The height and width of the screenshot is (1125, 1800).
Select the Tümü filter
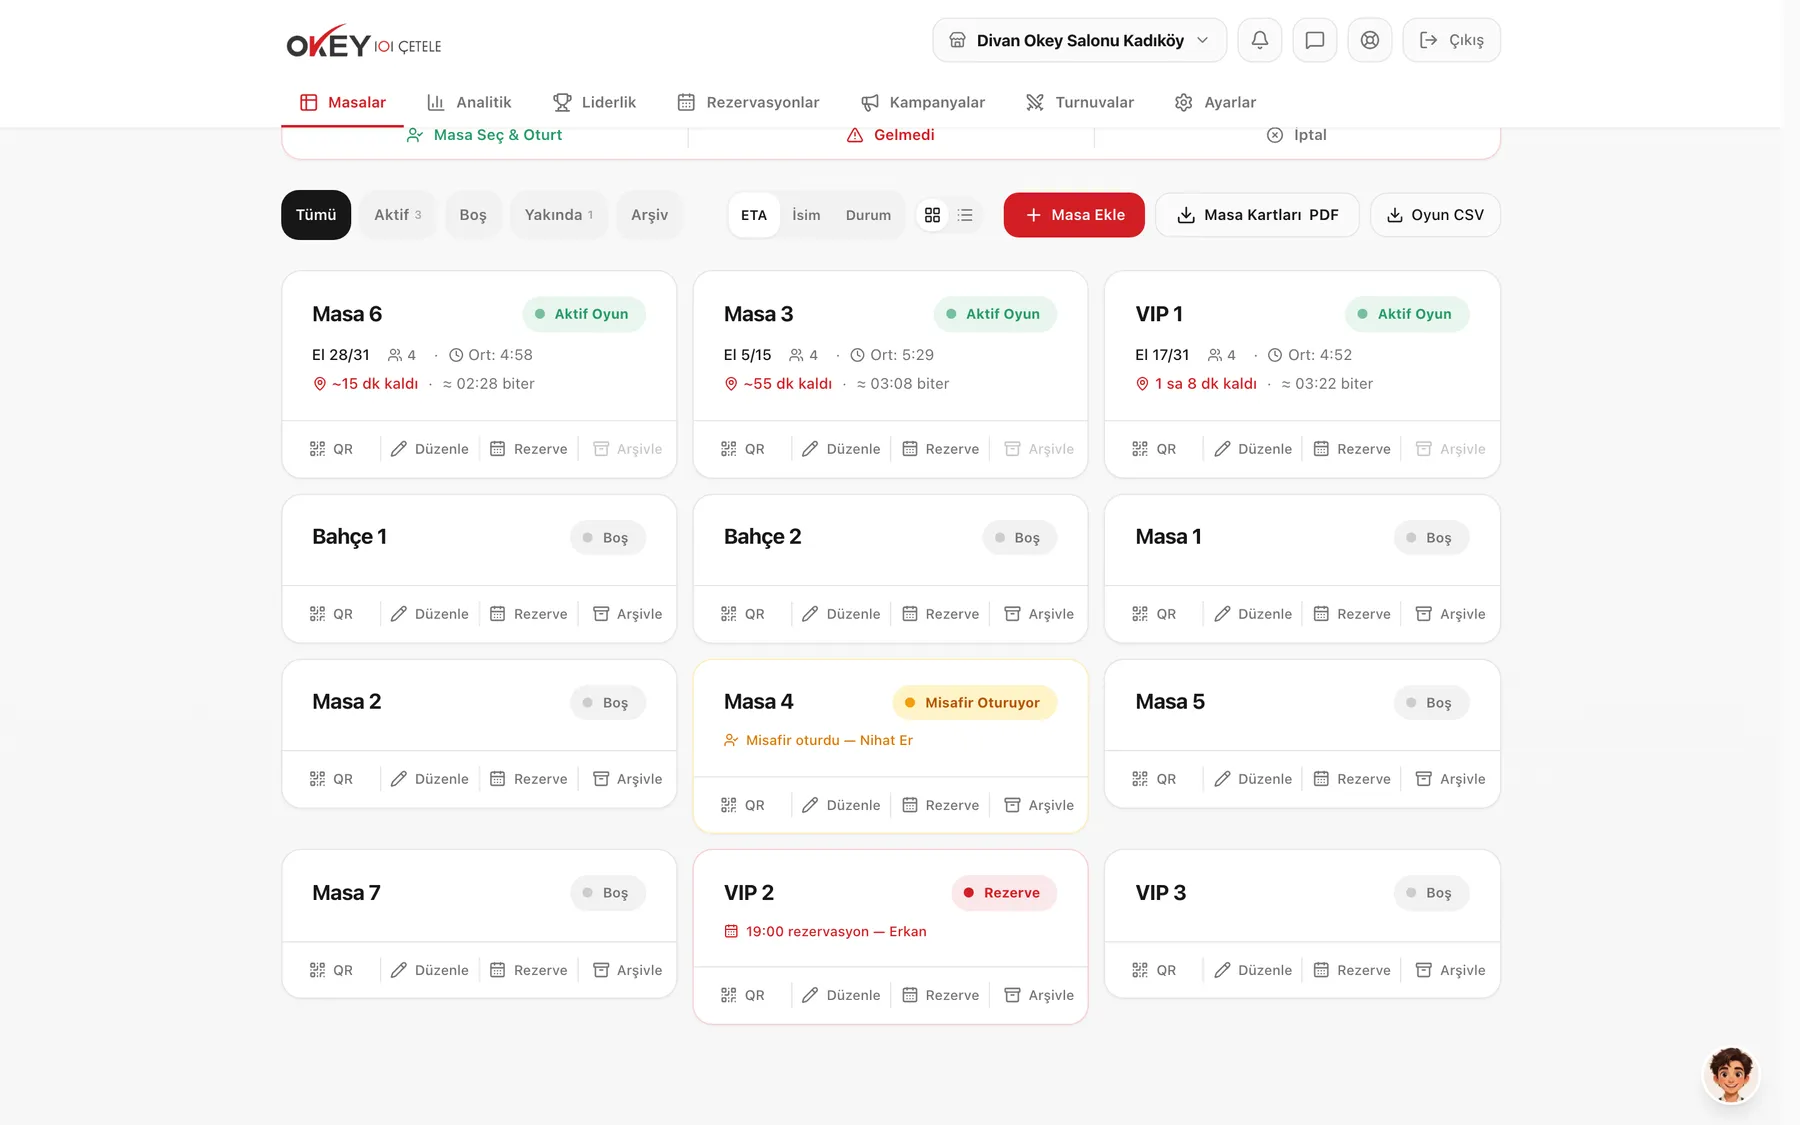316,215
